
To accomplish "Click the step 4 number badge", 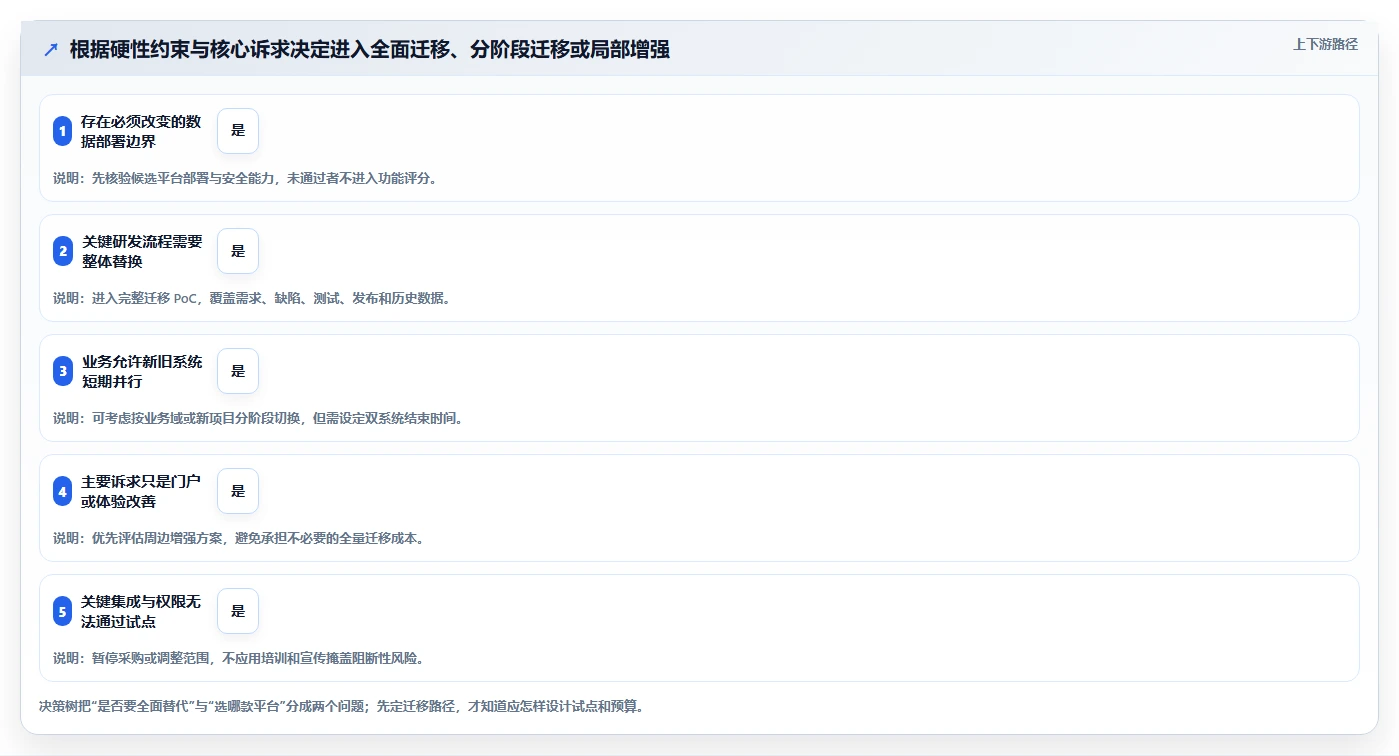I will 62,491.
